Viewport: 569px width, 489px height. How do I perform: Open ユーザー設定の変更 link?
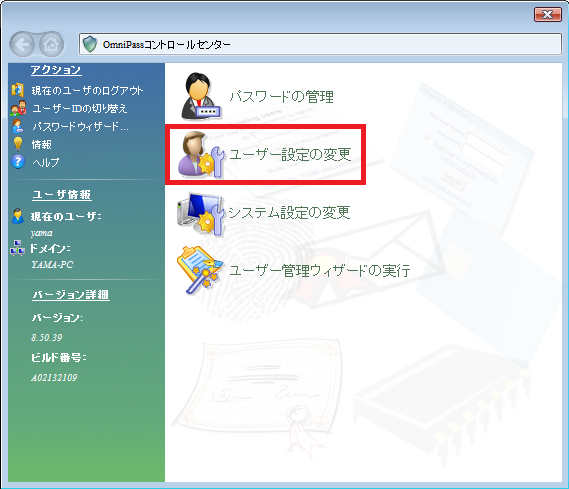pyautogui.click(x=290, y=155)
